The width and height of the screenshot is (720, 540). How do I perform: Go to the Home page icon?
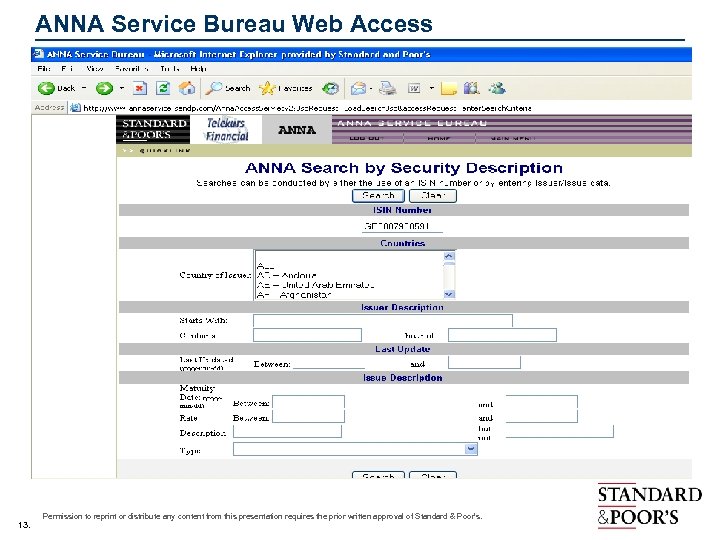pos(186,88)
